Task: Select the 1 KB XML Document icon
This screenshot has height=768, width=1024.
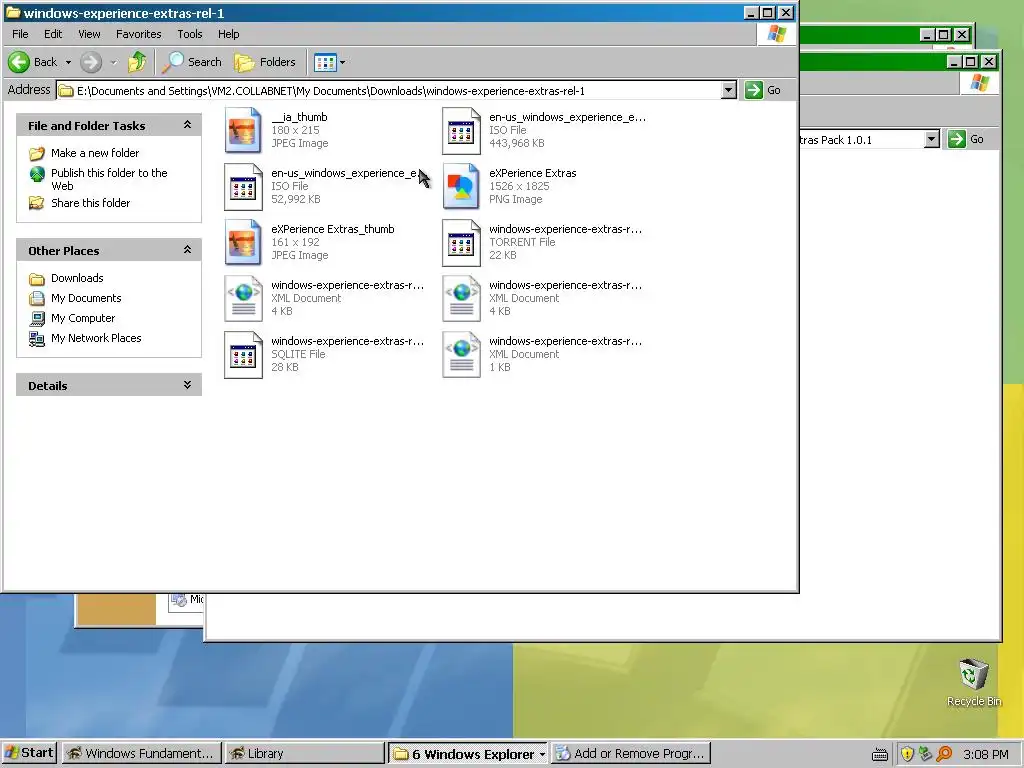Action: (461, 355)
